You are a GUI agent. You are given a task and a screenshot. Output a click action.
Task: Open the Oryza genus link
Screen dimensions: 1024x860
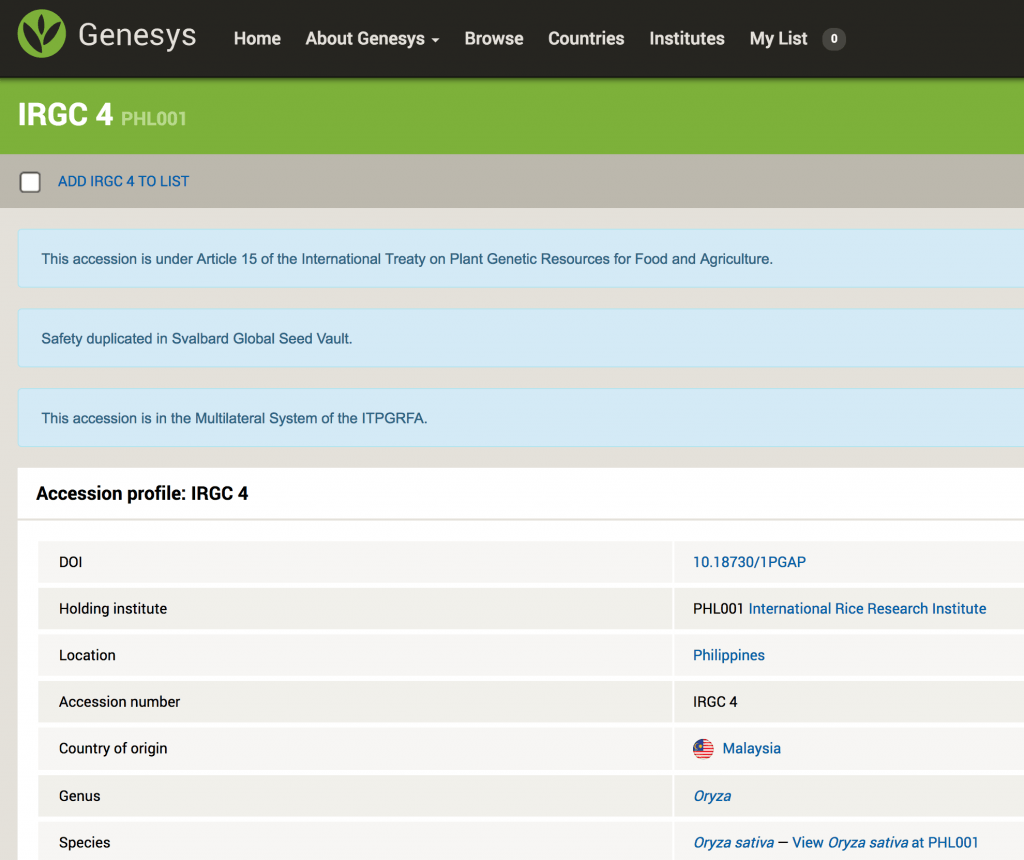coord(712,796)
